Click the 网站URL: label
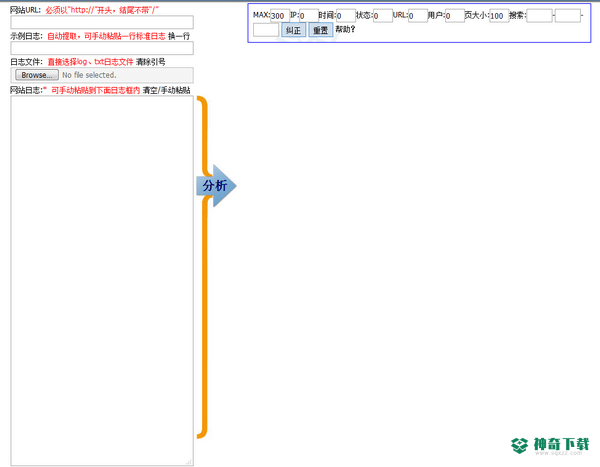This screenshot has height=467, width=600. coord(25,10)
